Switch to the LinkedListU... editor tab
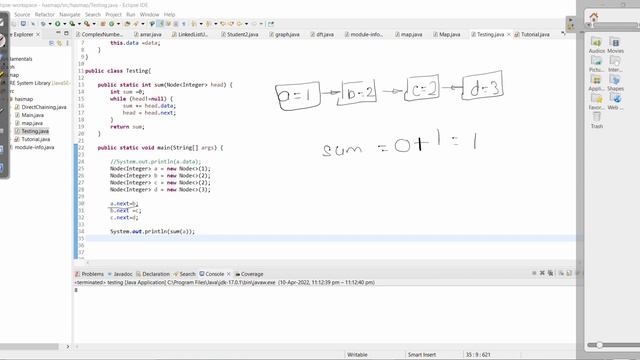Viewport: 640px width, 360px height. point(190,34)
